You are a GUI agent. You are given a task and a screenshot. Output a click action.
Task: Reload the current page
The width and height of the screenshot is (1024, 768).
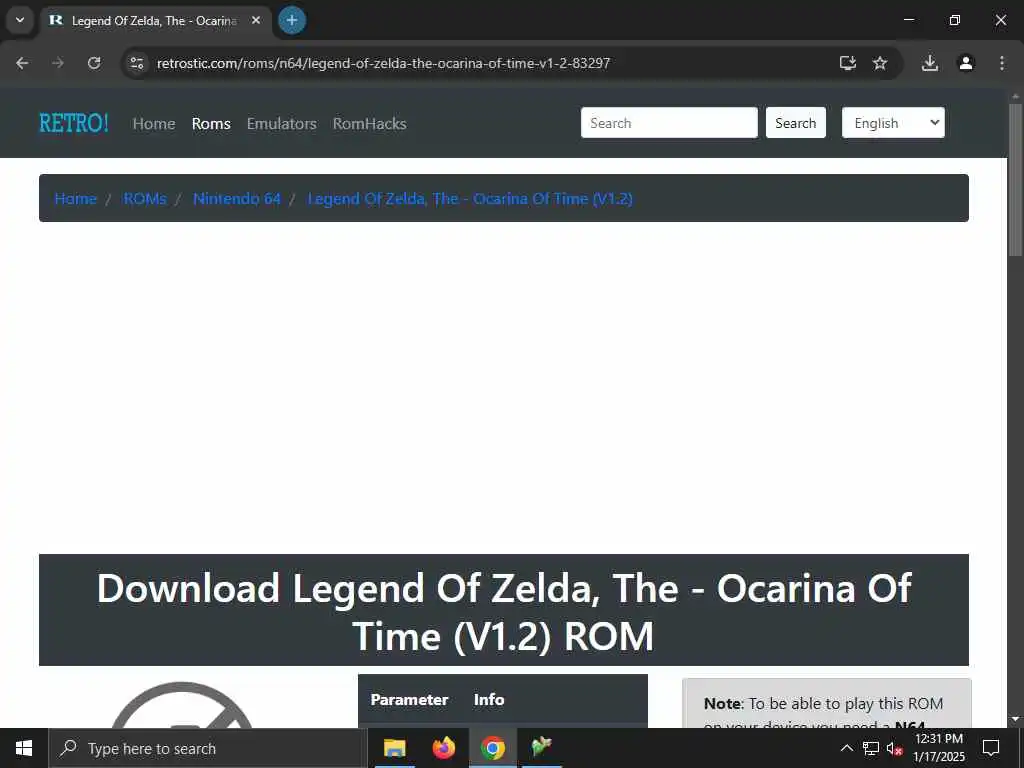click(94, 63)
